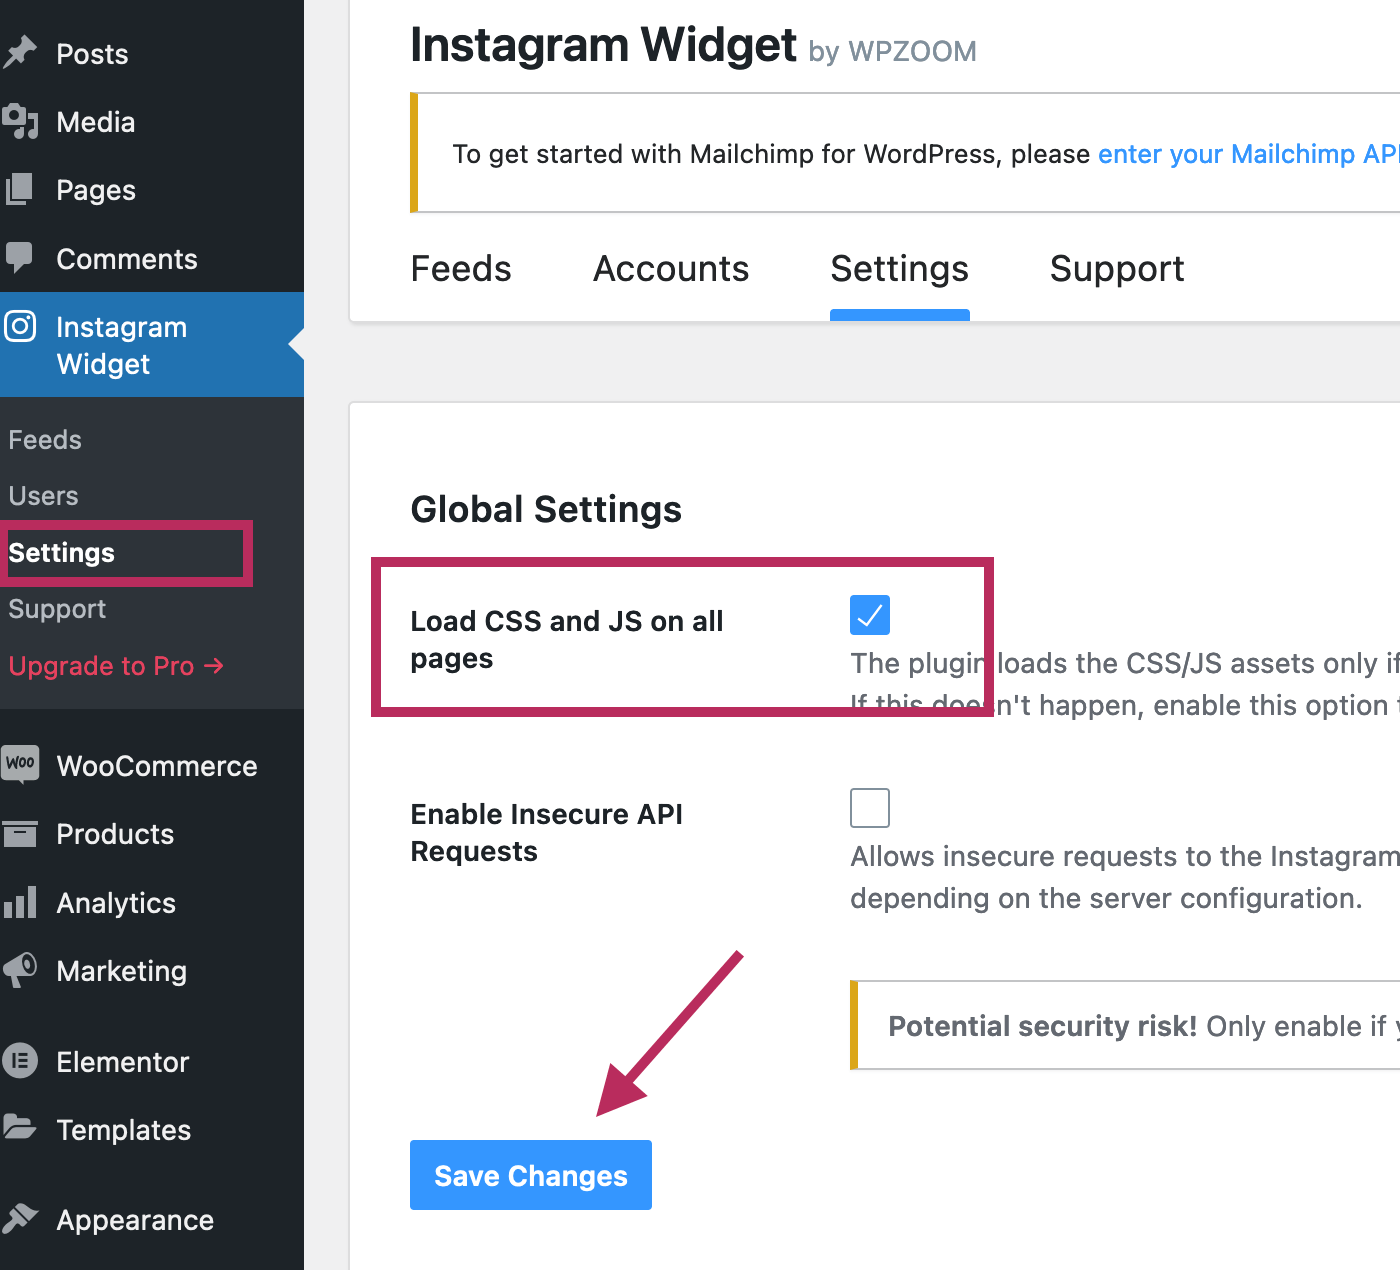Click the Elementor circle icon
The image size is (1400, 1270).
pos(20,1061)
